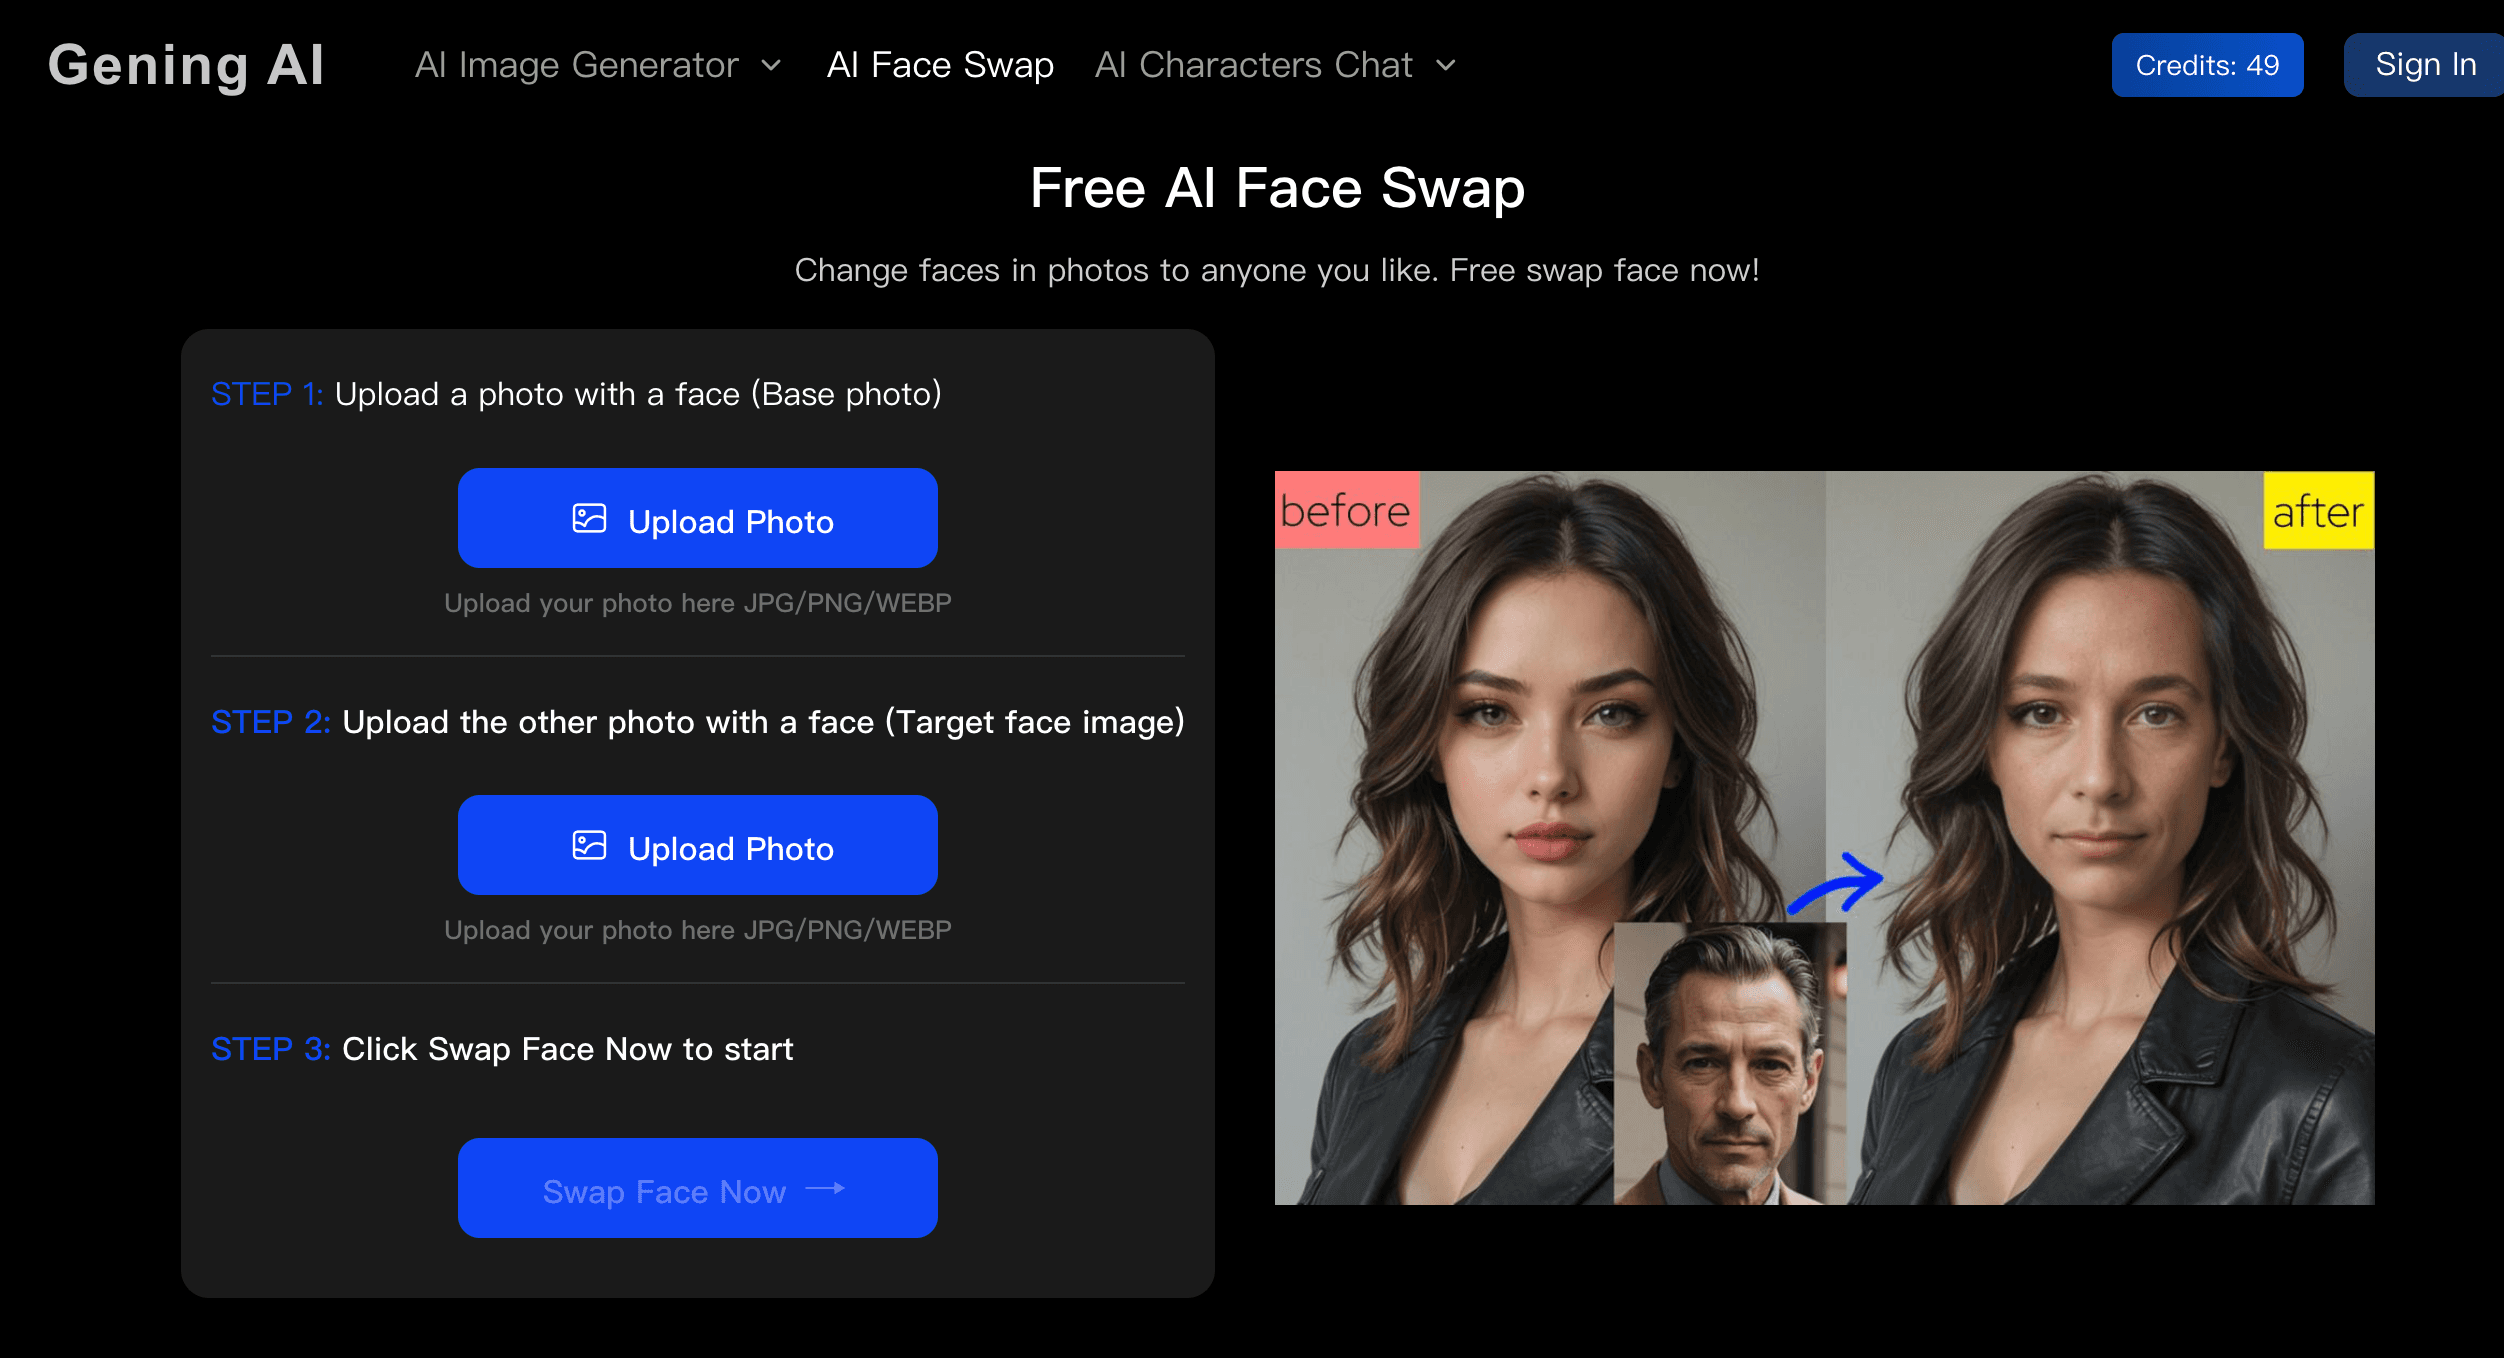Click the Credits: 49 button
Screen dimensions: 2504x1358
2207,66
